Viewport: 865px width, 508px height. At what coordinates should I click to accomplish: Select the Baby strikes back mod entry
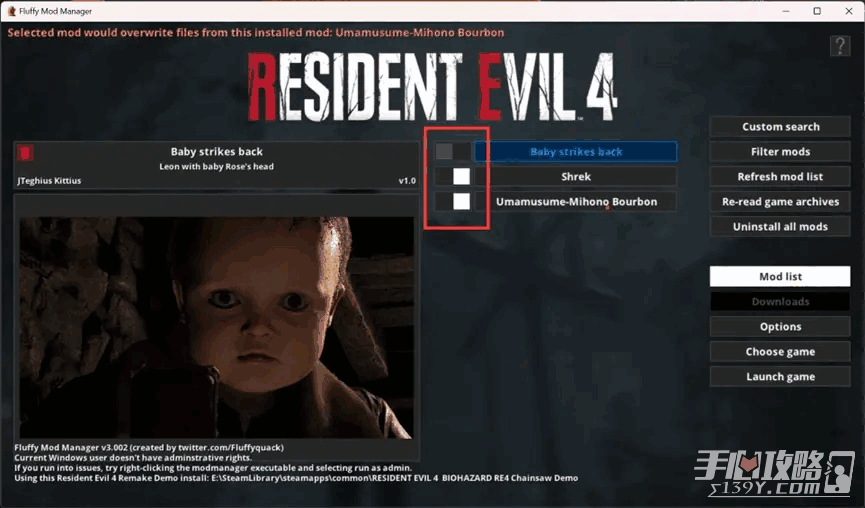575,152
